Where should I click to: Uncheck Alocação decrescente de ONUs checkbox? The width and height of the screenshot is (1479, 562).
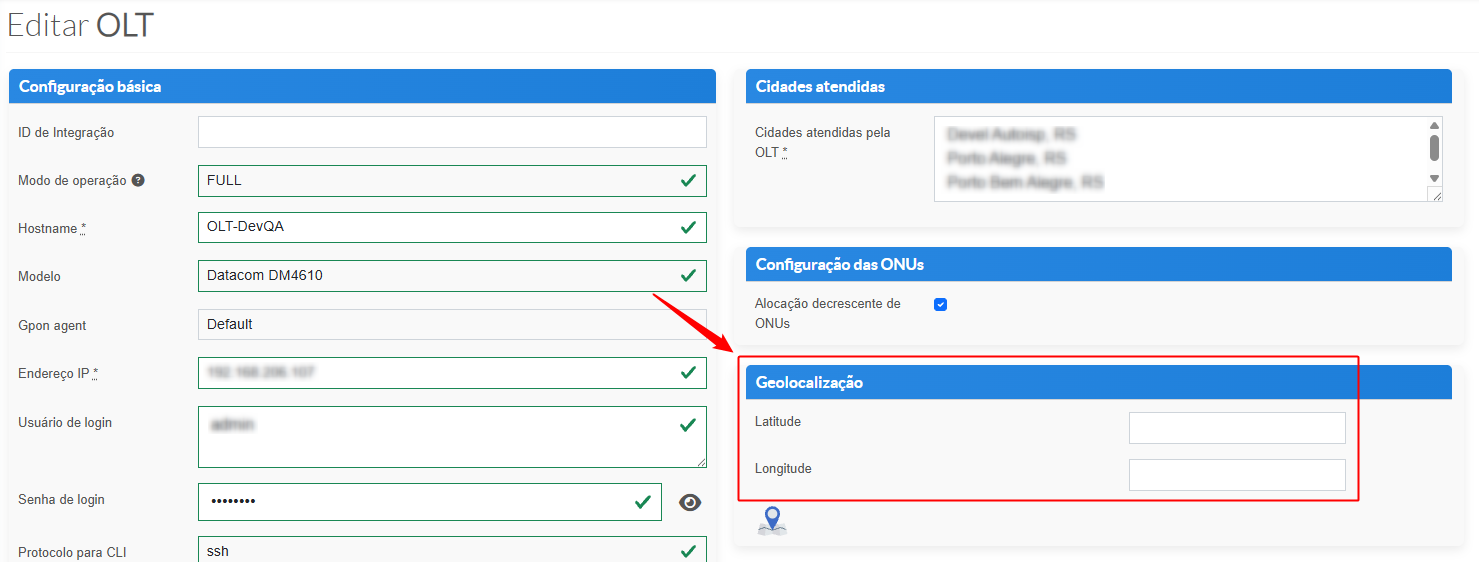coord(940,304)
